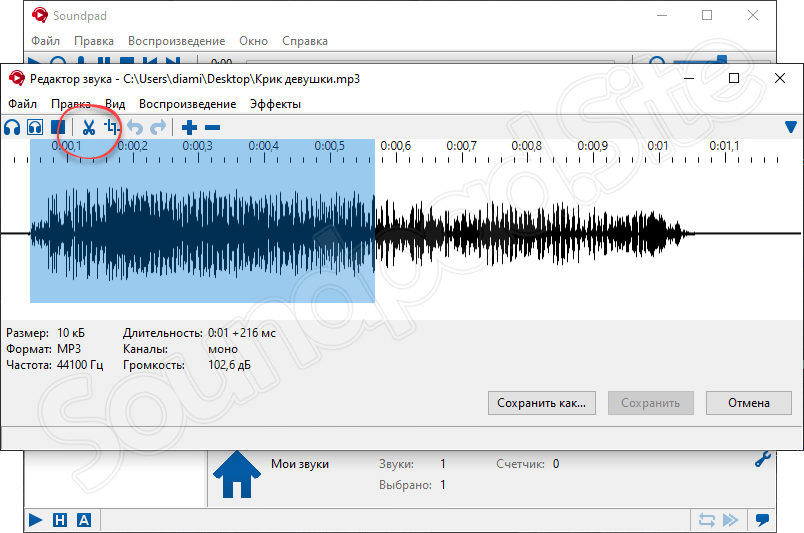Toggle the H button in status bar

tap(60, 520)
